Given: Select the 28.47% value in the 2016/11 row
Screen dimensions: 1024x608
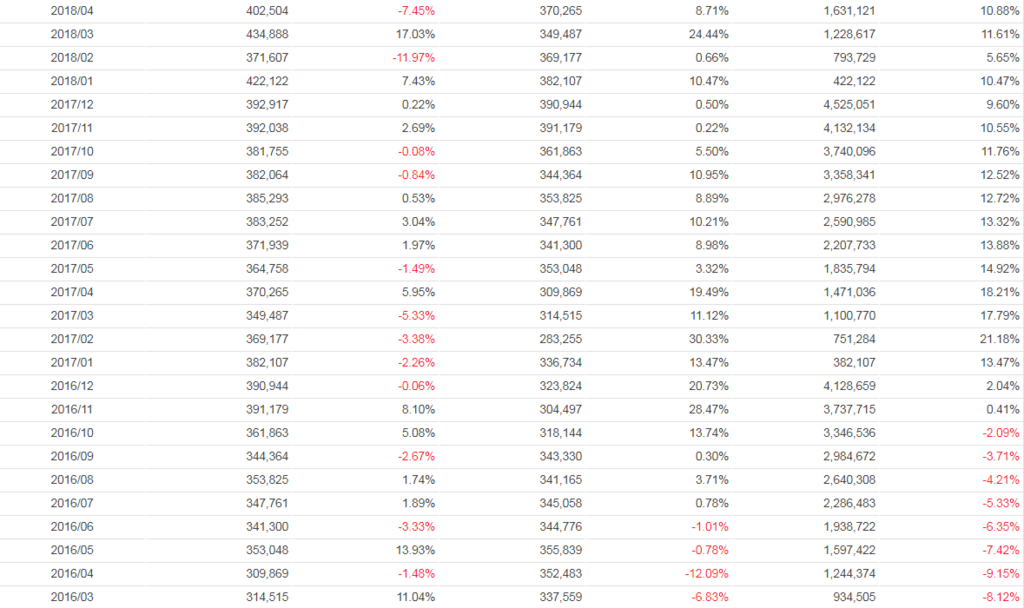Looking at the screenshot, I should coord(708,410).
